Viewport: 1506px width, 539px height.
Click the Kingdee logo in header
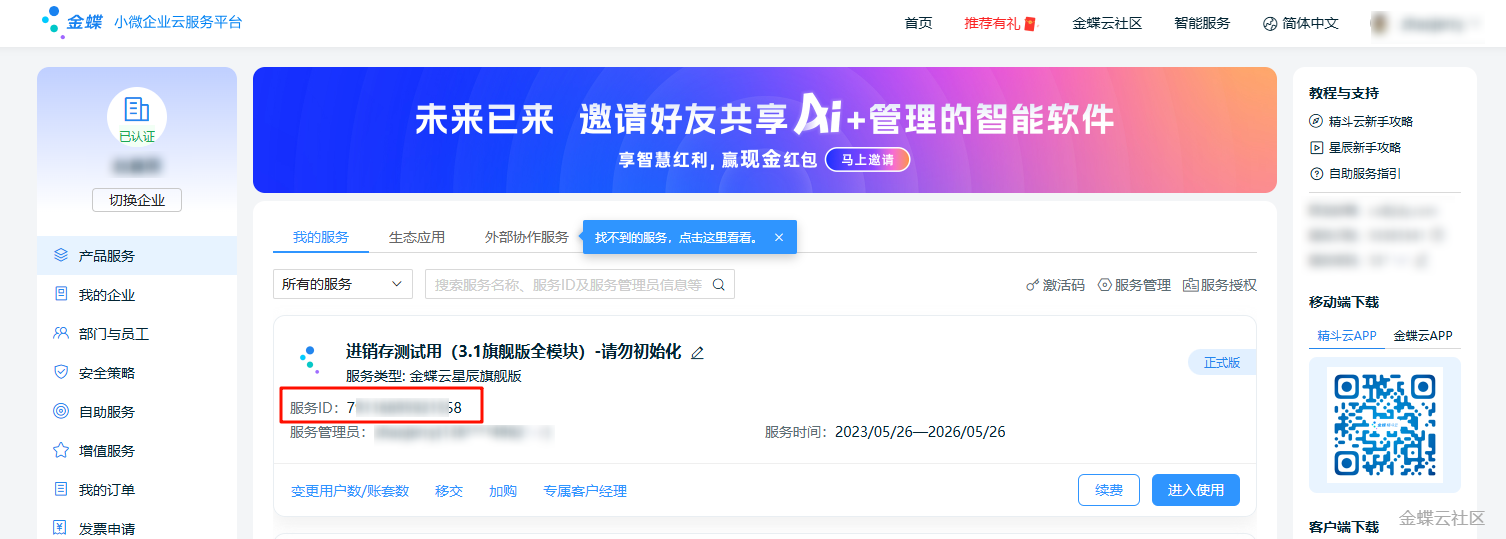pyautogui.click(x=72, y=21)
